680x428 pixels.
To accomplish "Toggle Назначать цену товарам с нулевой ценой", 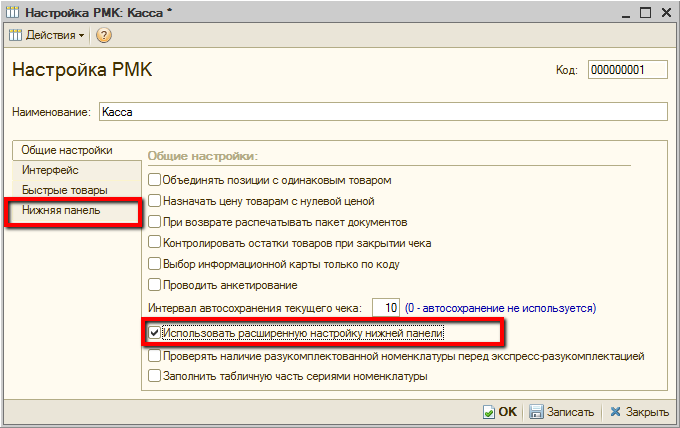I will (x=154, y=201).
